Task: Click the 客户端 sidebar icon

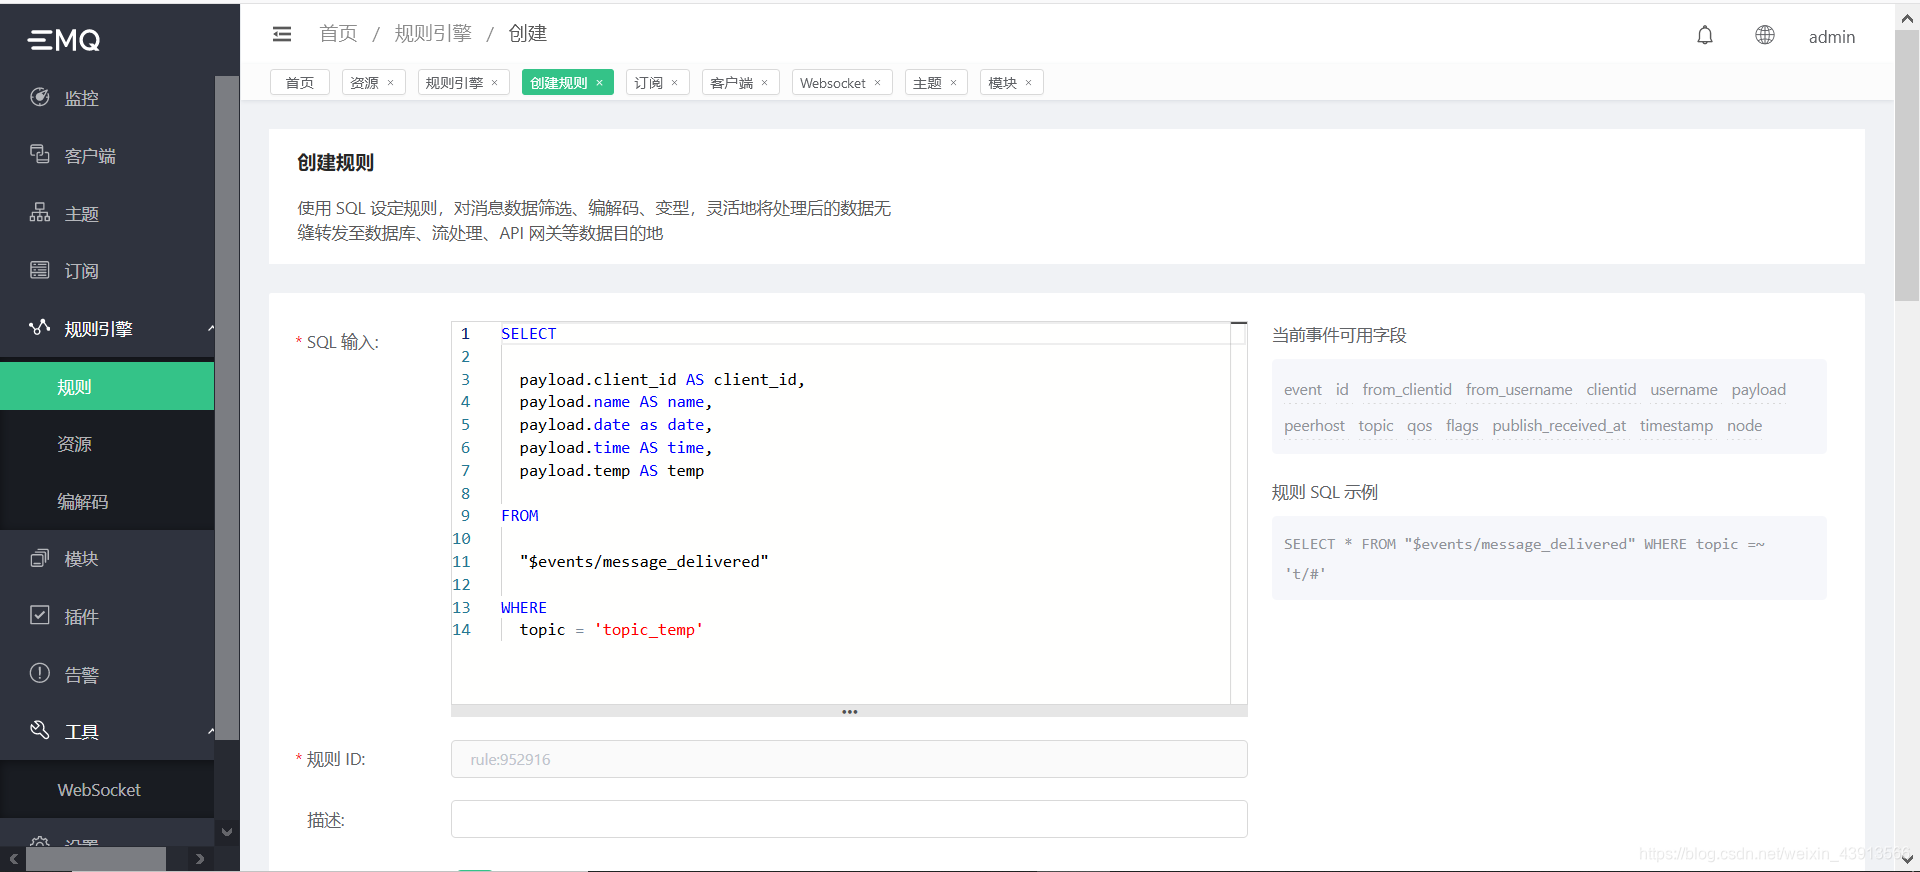Action: (x=40, y=154)
